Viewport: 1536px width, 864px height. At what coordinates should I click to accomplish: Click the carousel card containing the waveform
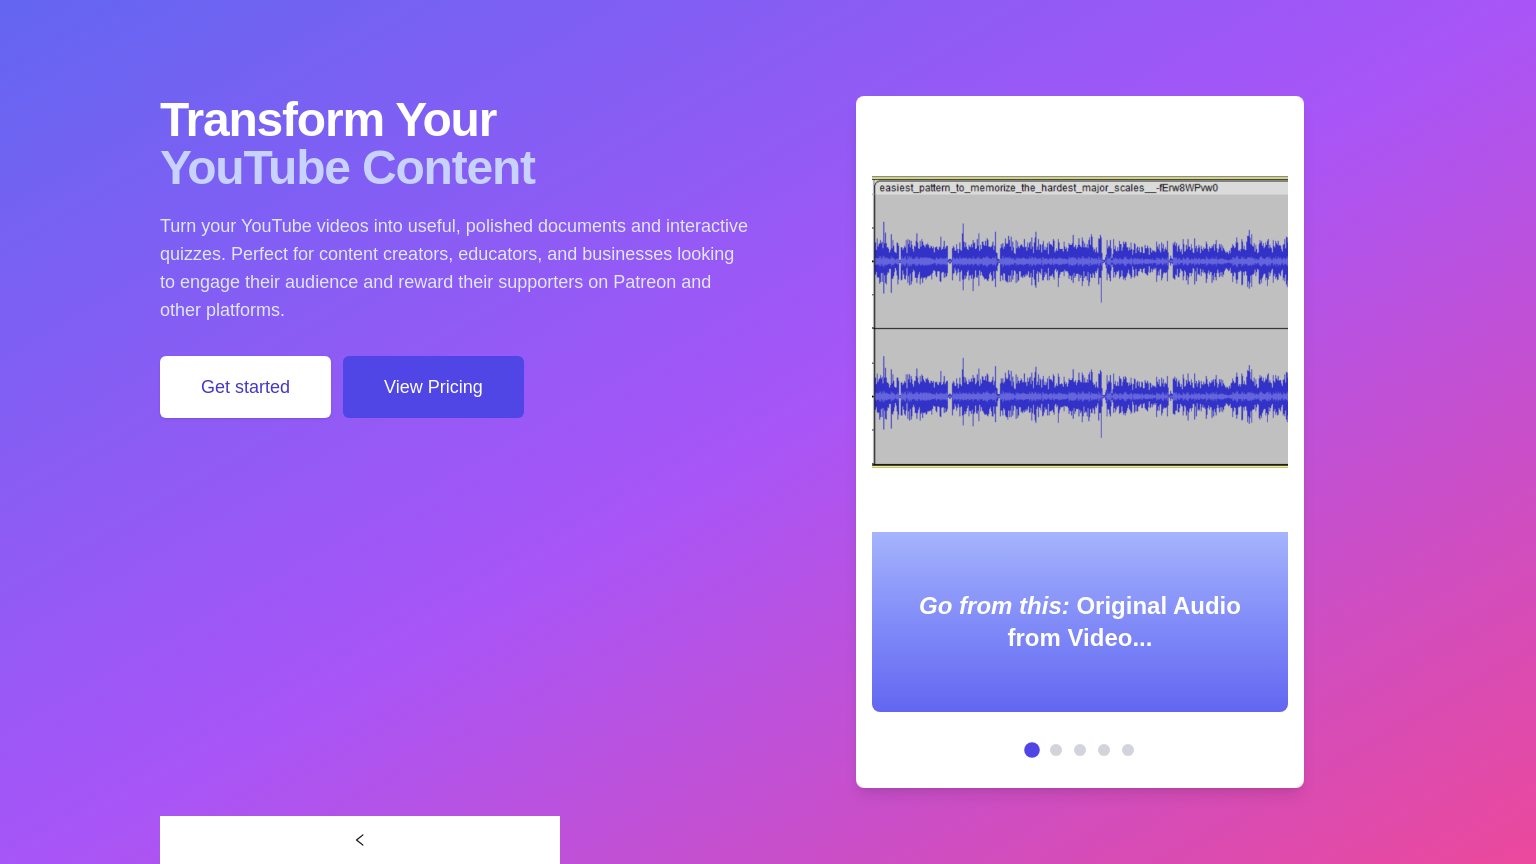(x=1080, y=440)
